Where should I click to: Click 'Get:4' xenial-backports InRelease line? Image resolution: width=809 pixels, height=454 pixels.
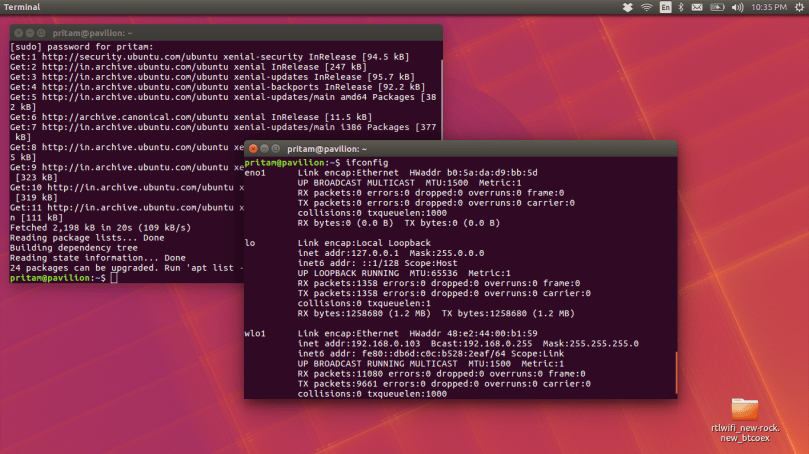217,87
